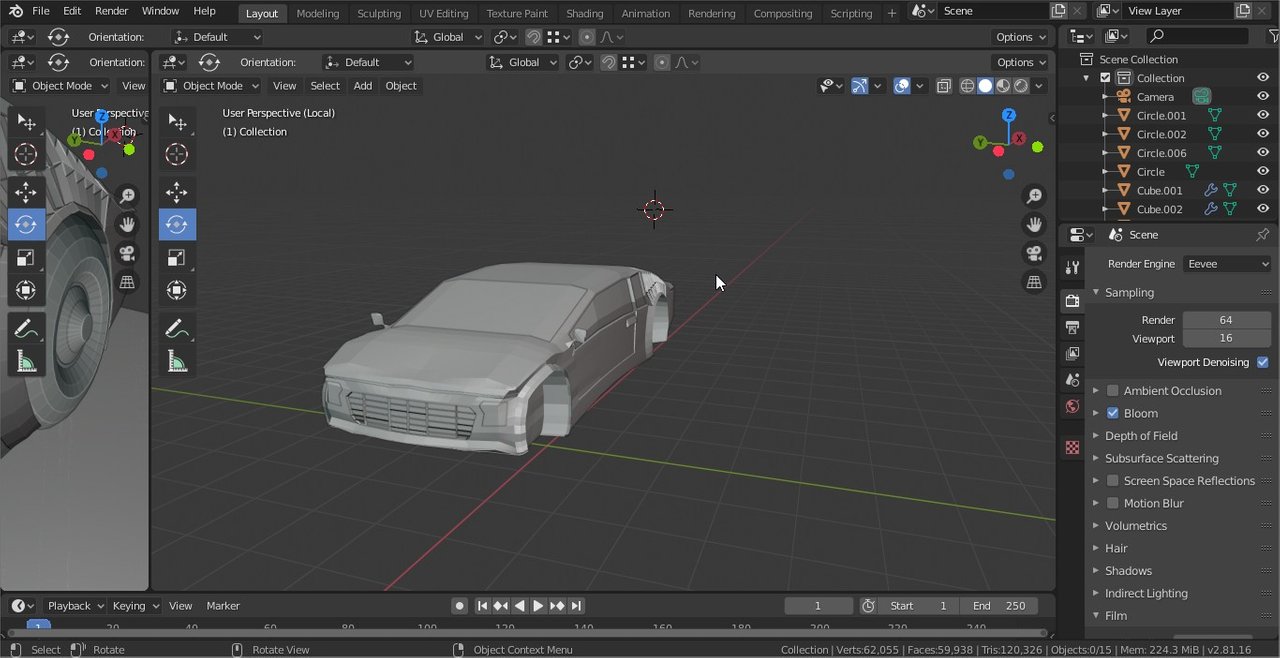This screenshot has width=1280, height=658.
Task: Select the Rotate tool in left viewport
Action: tap(26, 224)
